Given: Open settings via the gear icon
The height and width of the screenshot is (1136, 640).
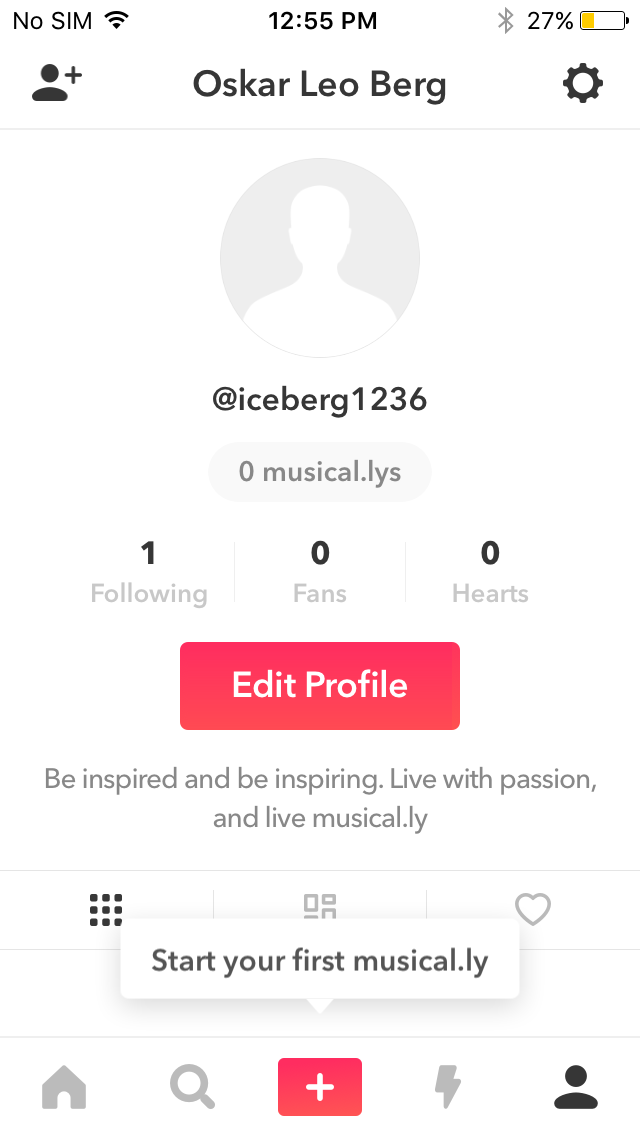Looking at the screenshot, I should (x=582, y=84).
